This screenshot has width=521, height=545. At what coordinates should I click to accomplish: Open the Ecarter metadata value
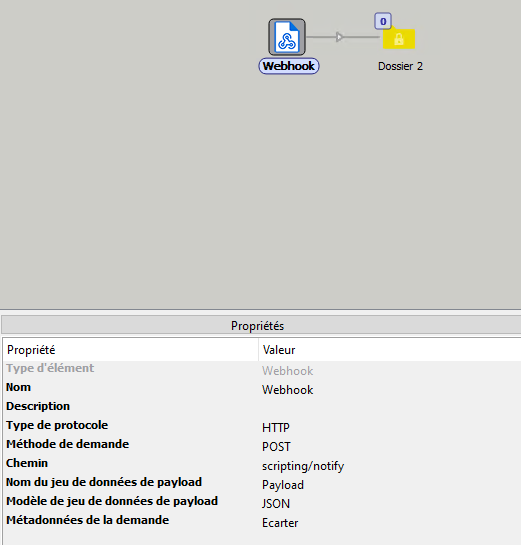click(x=280, y=523)
